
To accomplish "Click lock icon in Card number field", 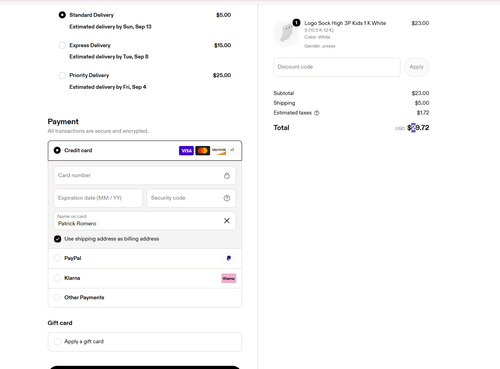I will [227, 175].
